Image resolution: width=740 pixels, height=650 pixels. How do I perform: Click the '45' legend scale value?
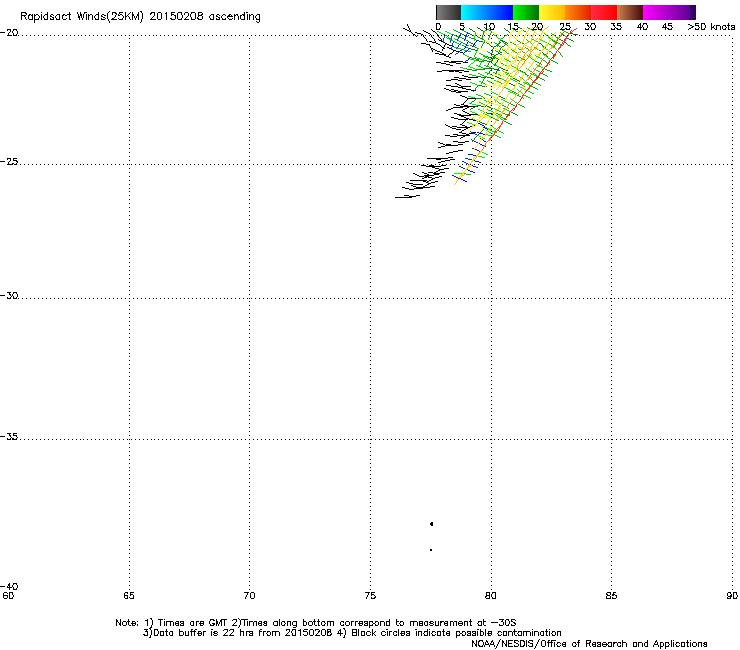667,27
